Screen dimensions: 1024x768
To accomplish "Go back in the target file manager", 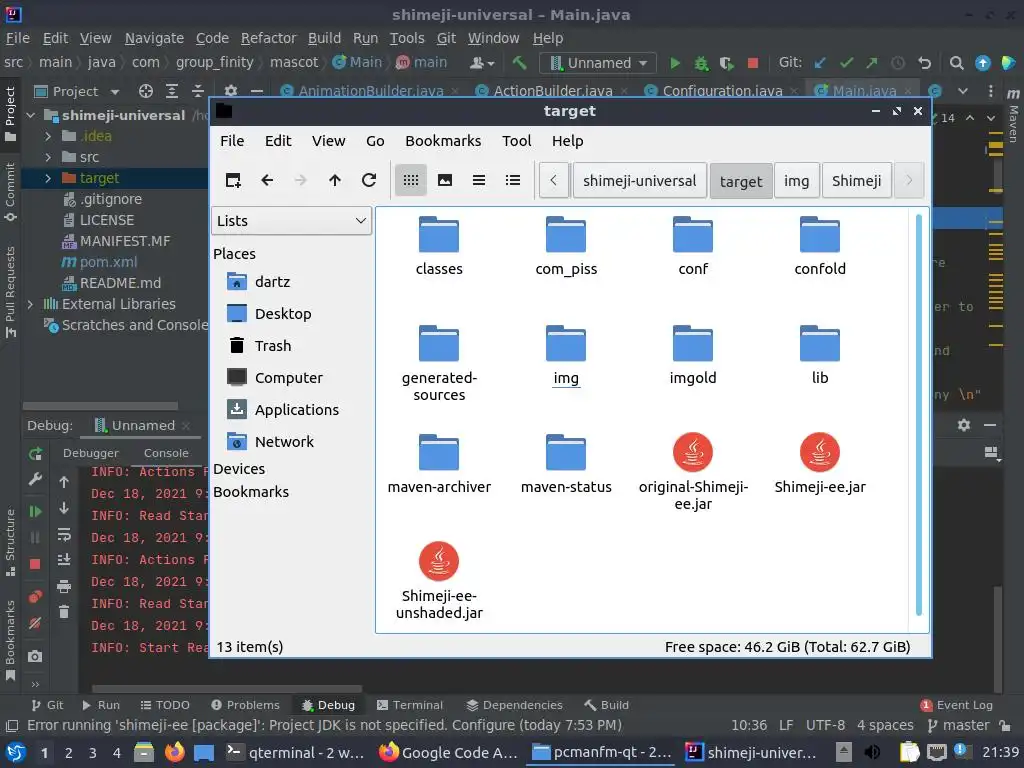I will 267,180.
